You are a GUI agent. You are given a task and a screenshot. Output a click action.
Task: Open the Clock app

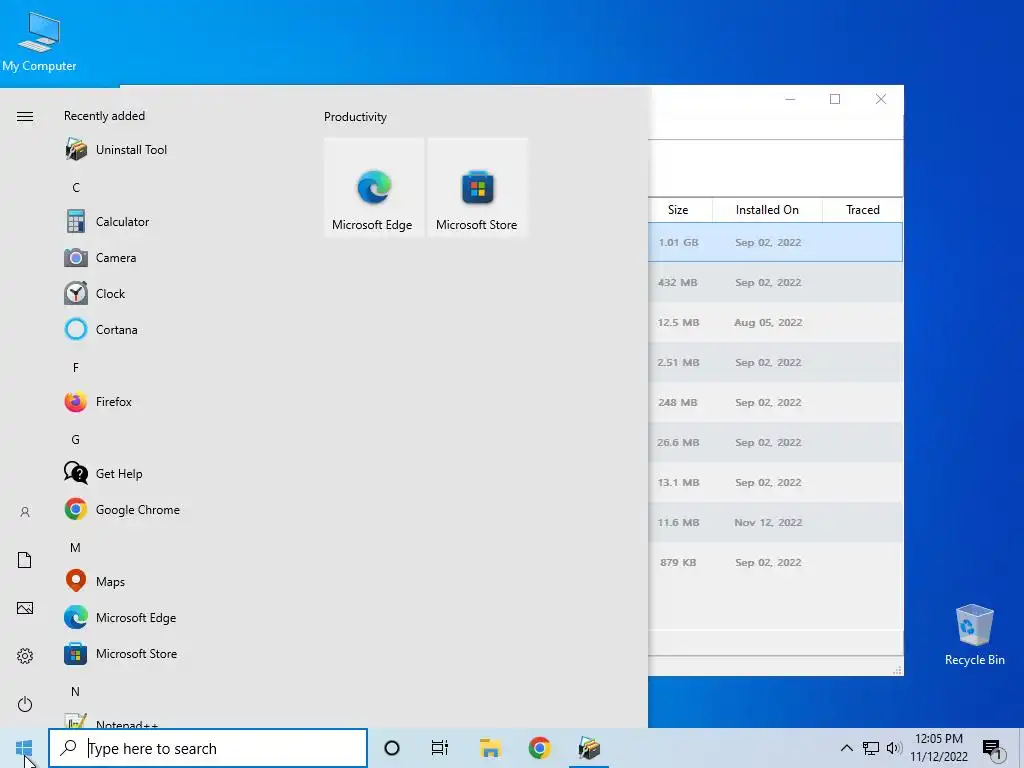(x=95, y=293)
